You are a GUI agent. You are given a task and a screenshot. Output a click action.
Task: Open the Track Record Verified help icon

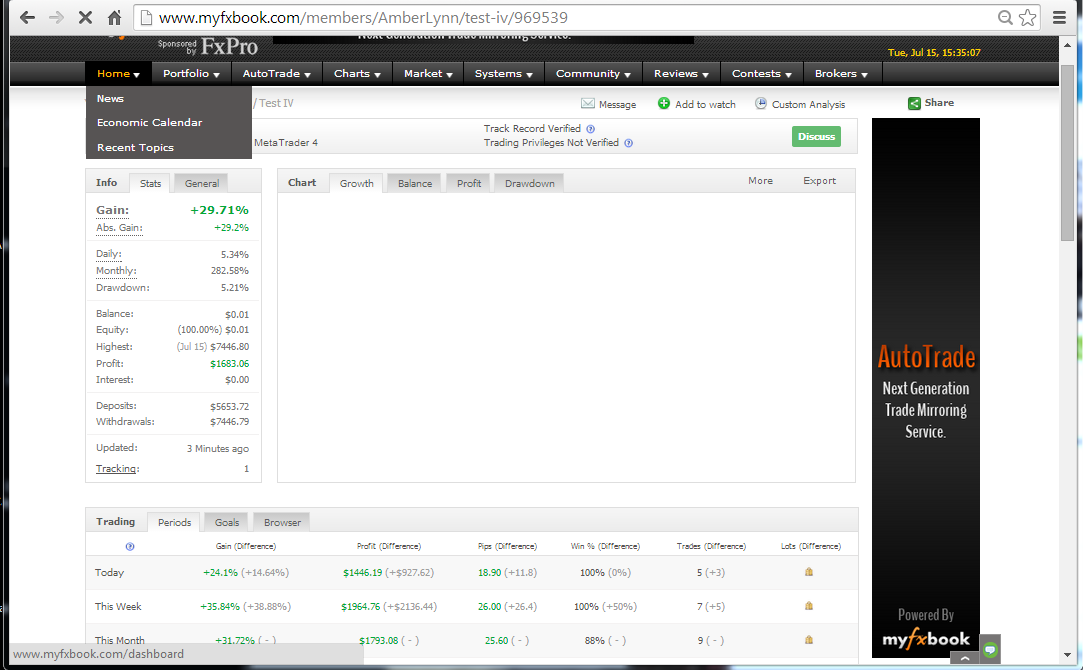coord(591,128)
